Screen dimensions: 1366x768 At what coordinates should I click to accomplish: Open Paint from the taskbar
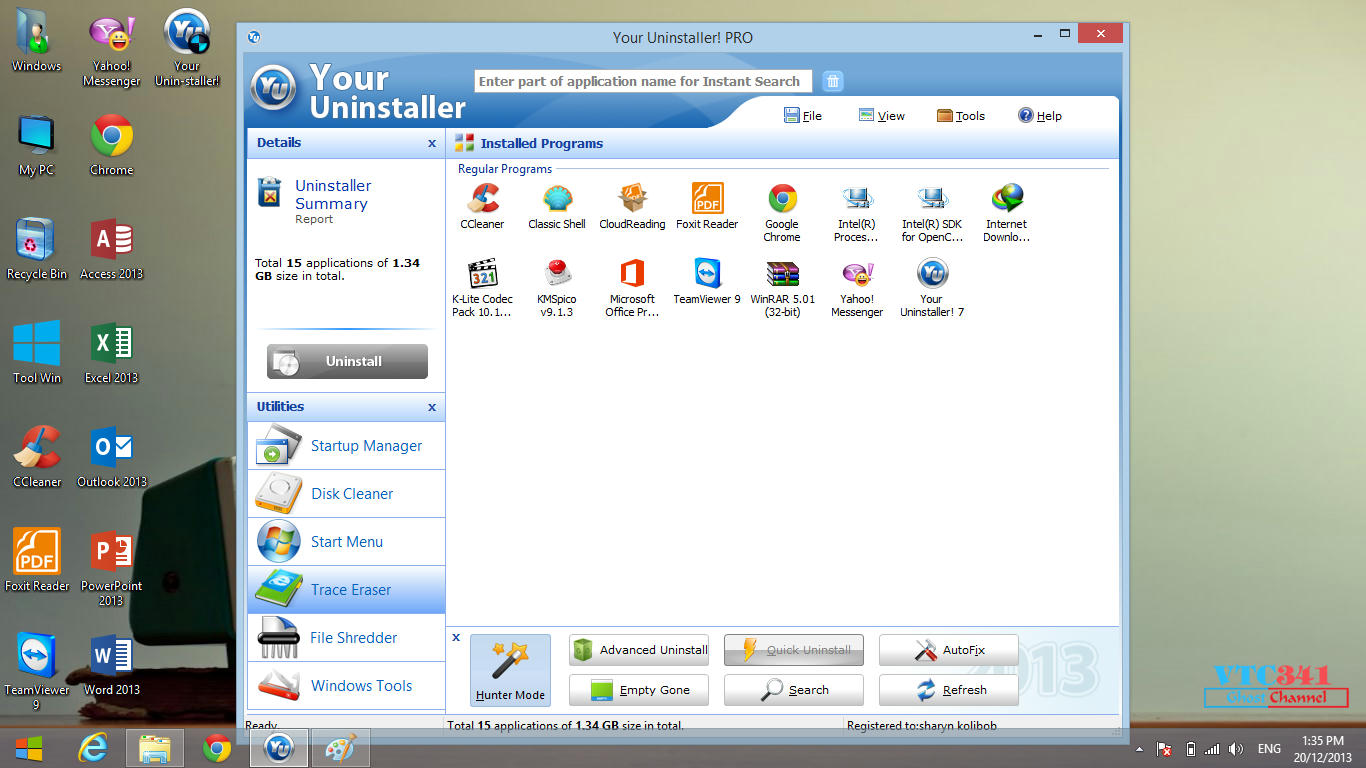[x=341, y=748]
